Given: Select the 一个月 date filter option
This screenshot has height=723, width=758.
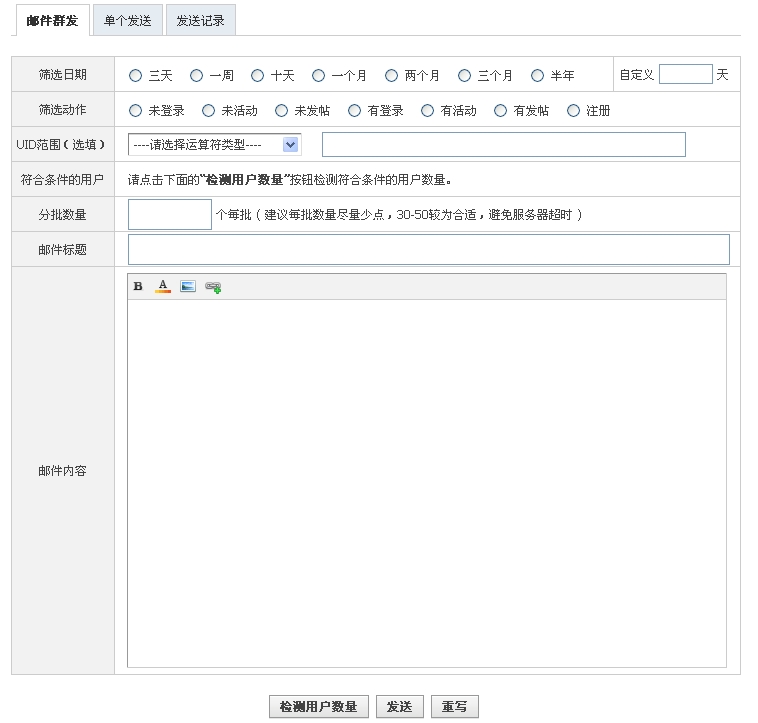Looking at the screenshot, I should point(319,75).
